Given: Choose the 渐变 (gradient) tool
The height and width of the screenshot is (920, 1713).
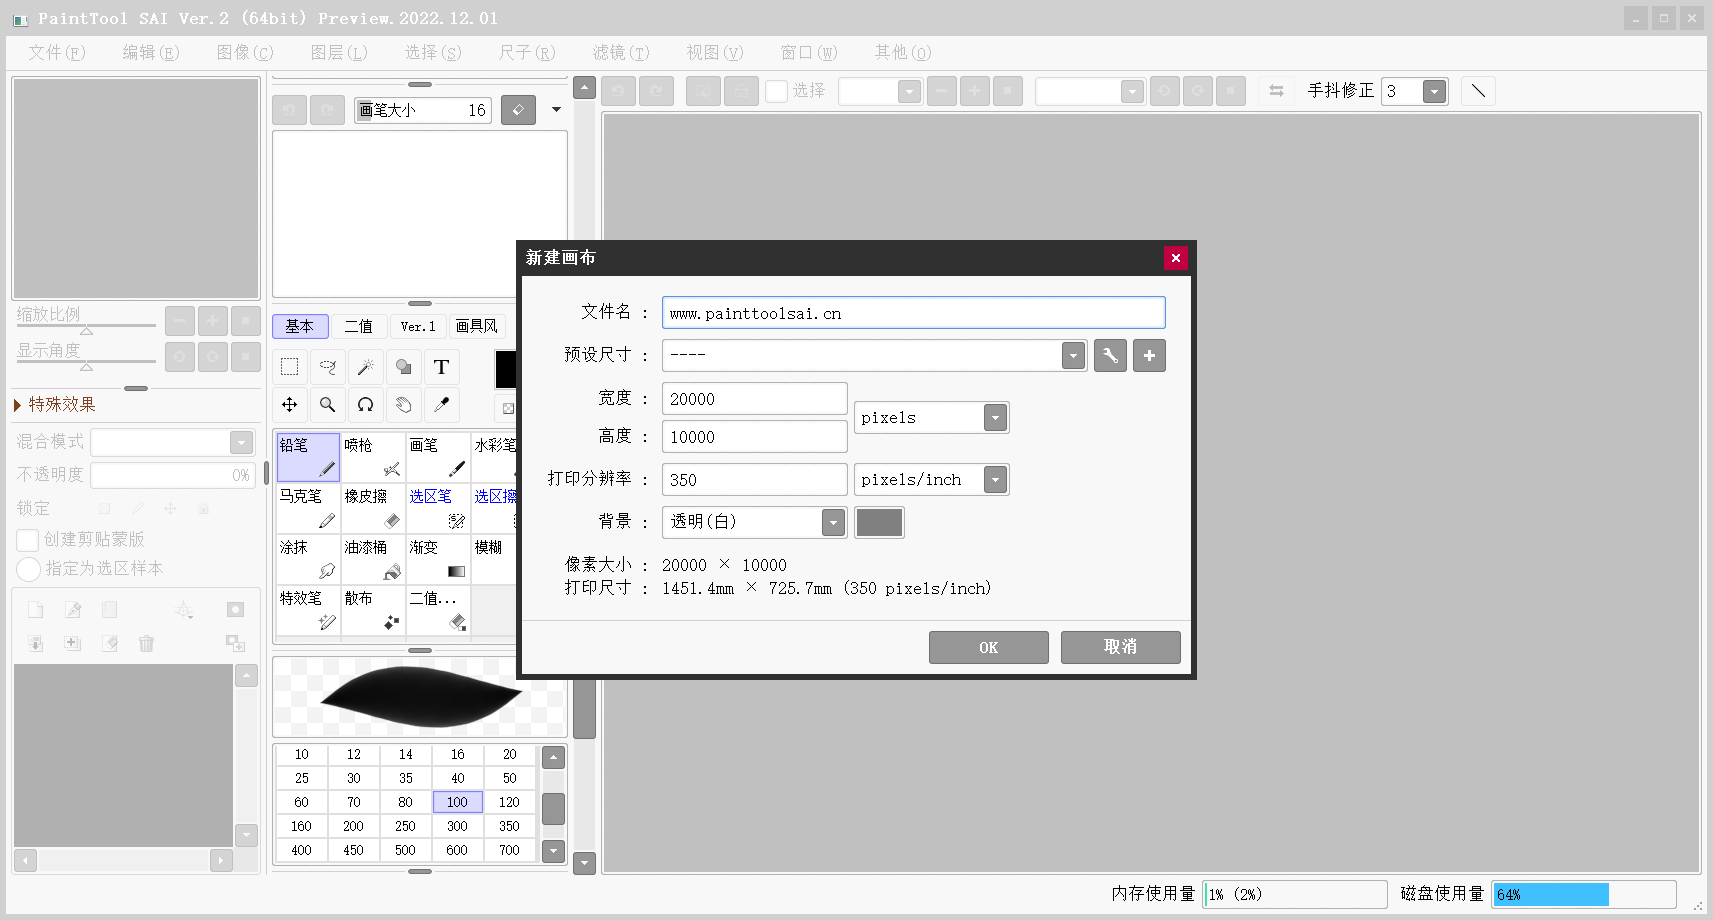Looking at the screenshot, I should coord(438,559).
